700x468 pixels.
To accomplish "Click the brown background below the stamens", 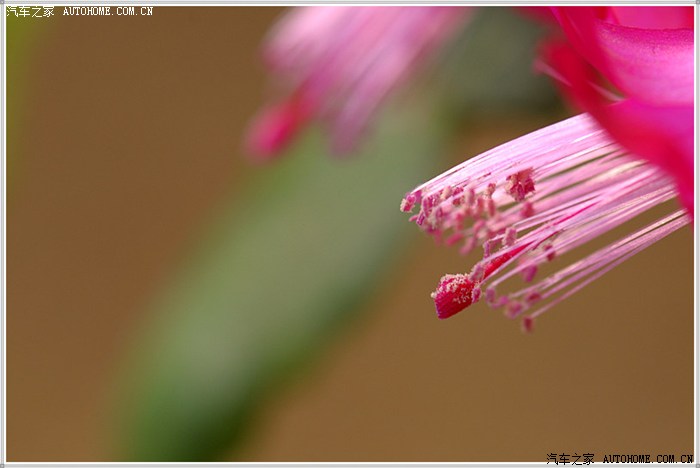I will [x=450, y=390].
